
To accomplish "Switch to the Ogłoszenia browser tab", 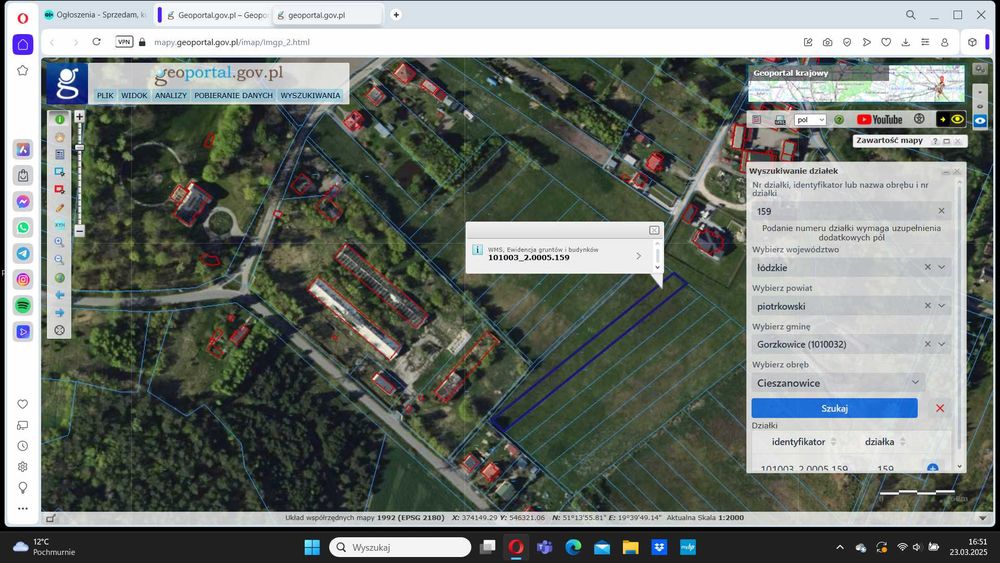I will (x=94, y=15).
